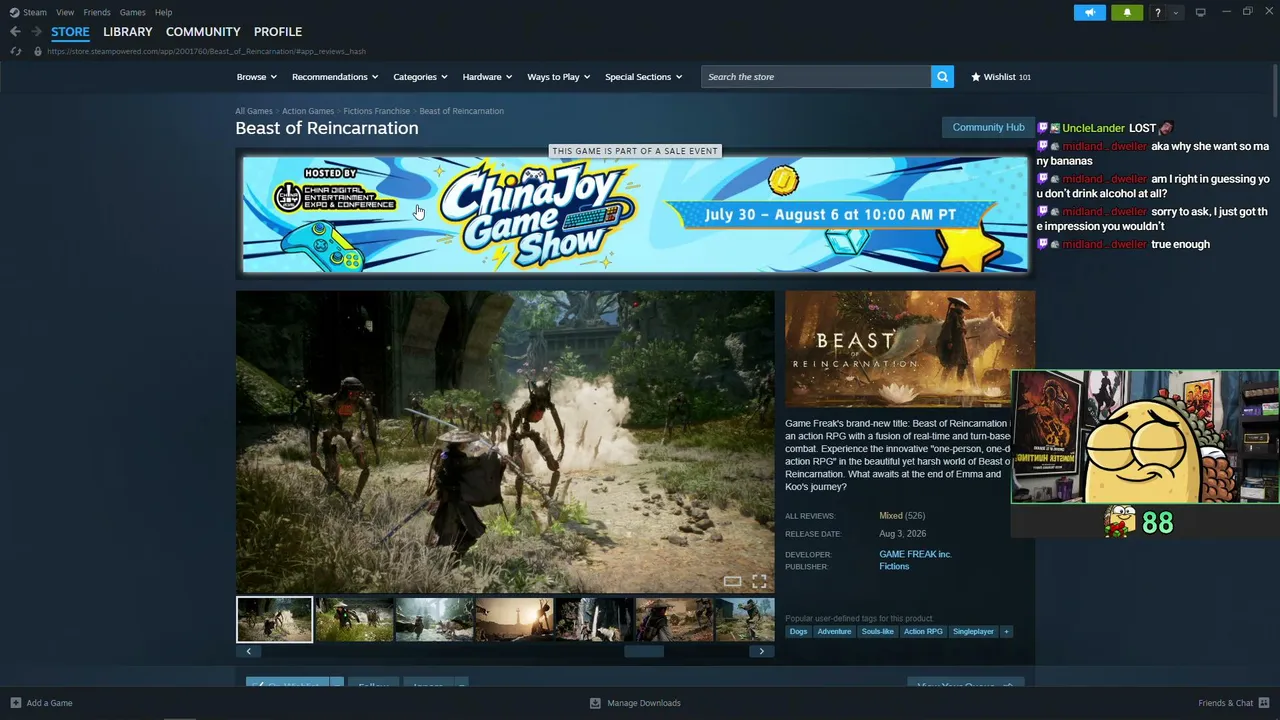Open the blue announcements megaphone button
Image resolution: width=1280 pixels, height=720 pixels.
point(1090,12)
